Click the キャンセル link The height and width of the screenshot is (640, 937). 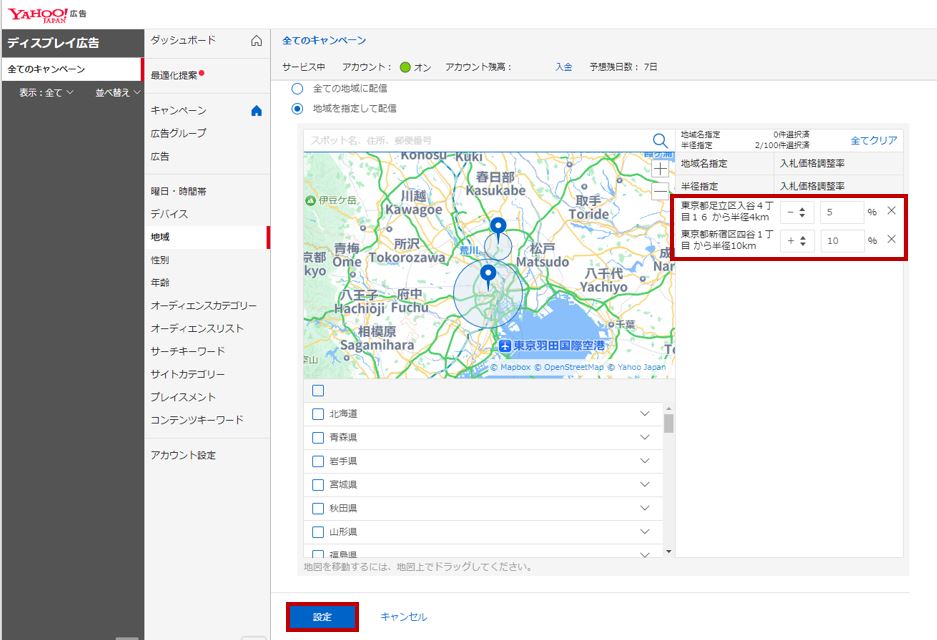(403, 617)
